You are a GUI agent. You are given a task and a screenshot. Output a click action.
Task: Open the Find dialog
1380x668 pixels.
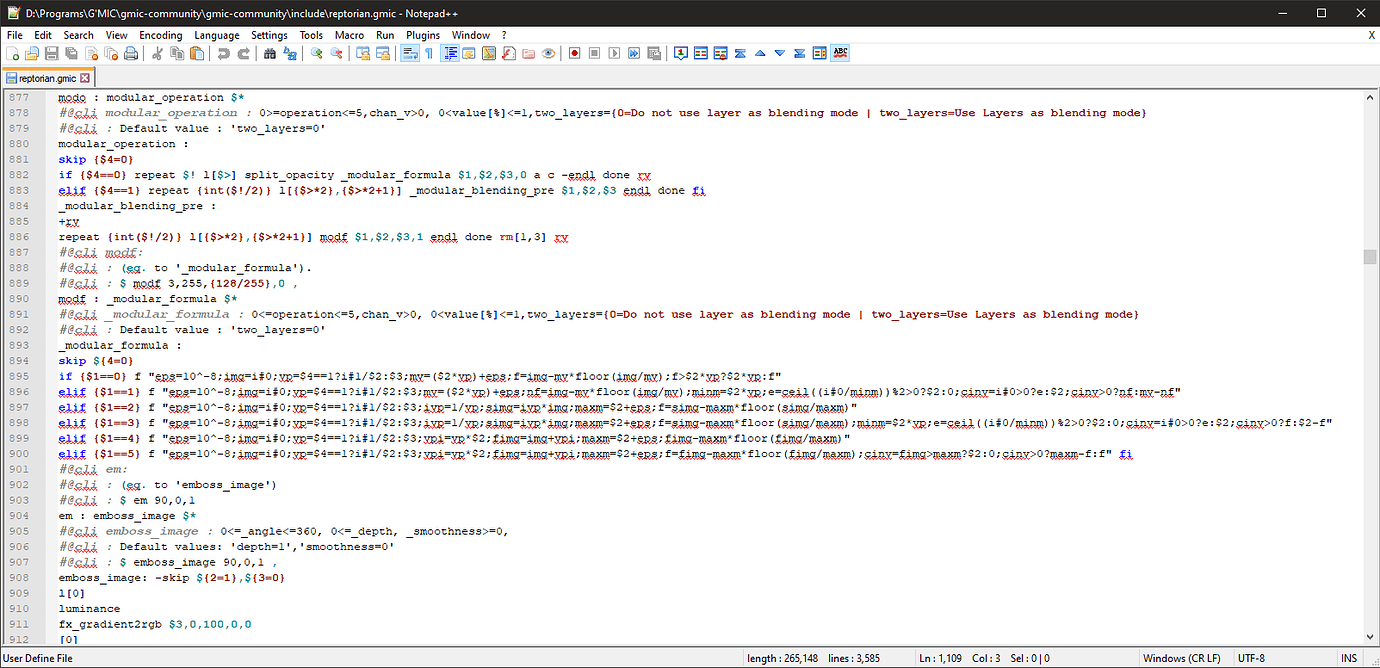pyautogui.click(x=269, y=53)
